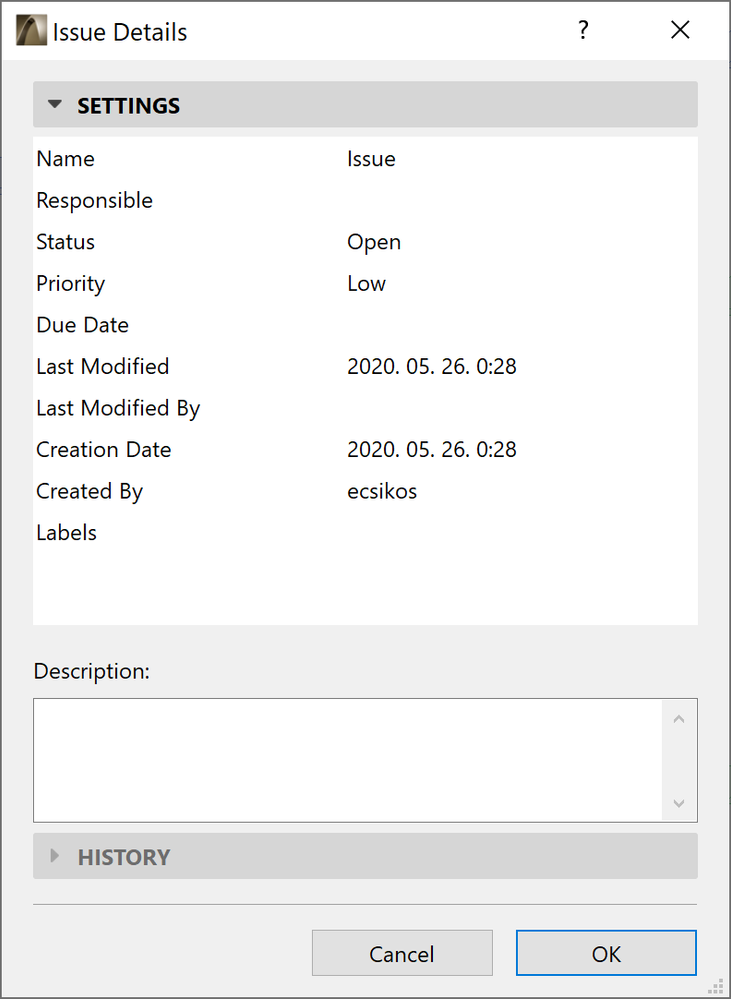Select the Name field value "Issue"
This screenshot has height=999, width=731.
[371, 159]
